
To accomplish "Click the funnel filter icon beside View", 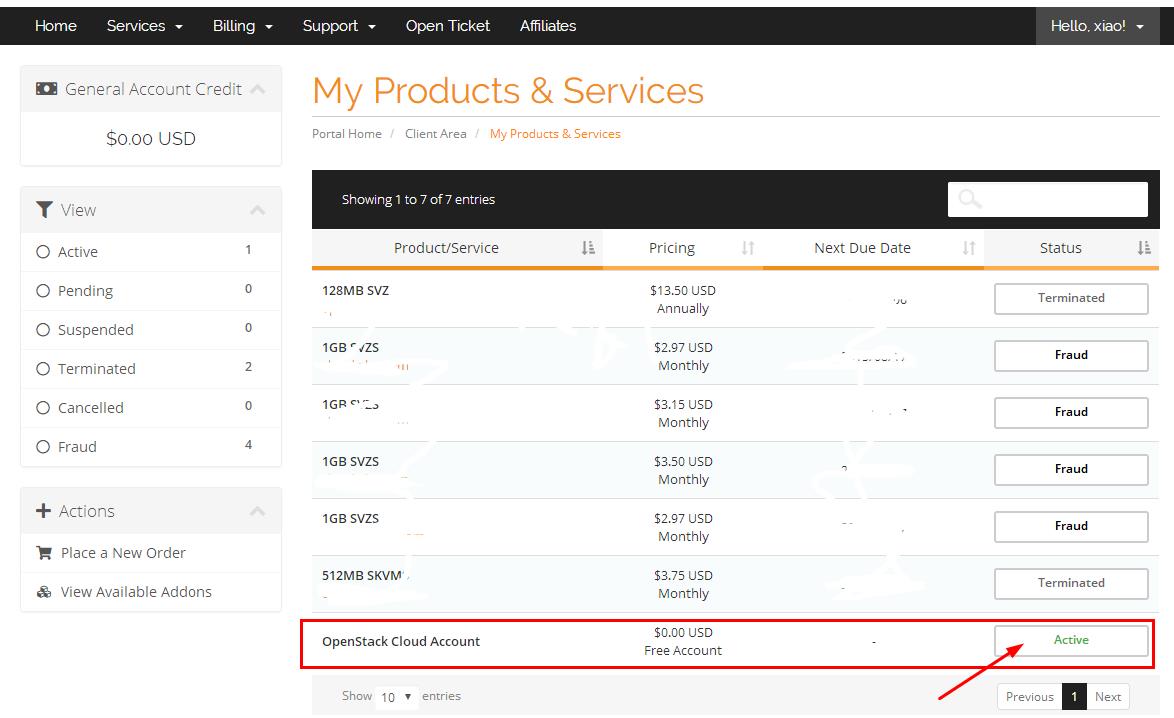I will click(x=44, y=210).
